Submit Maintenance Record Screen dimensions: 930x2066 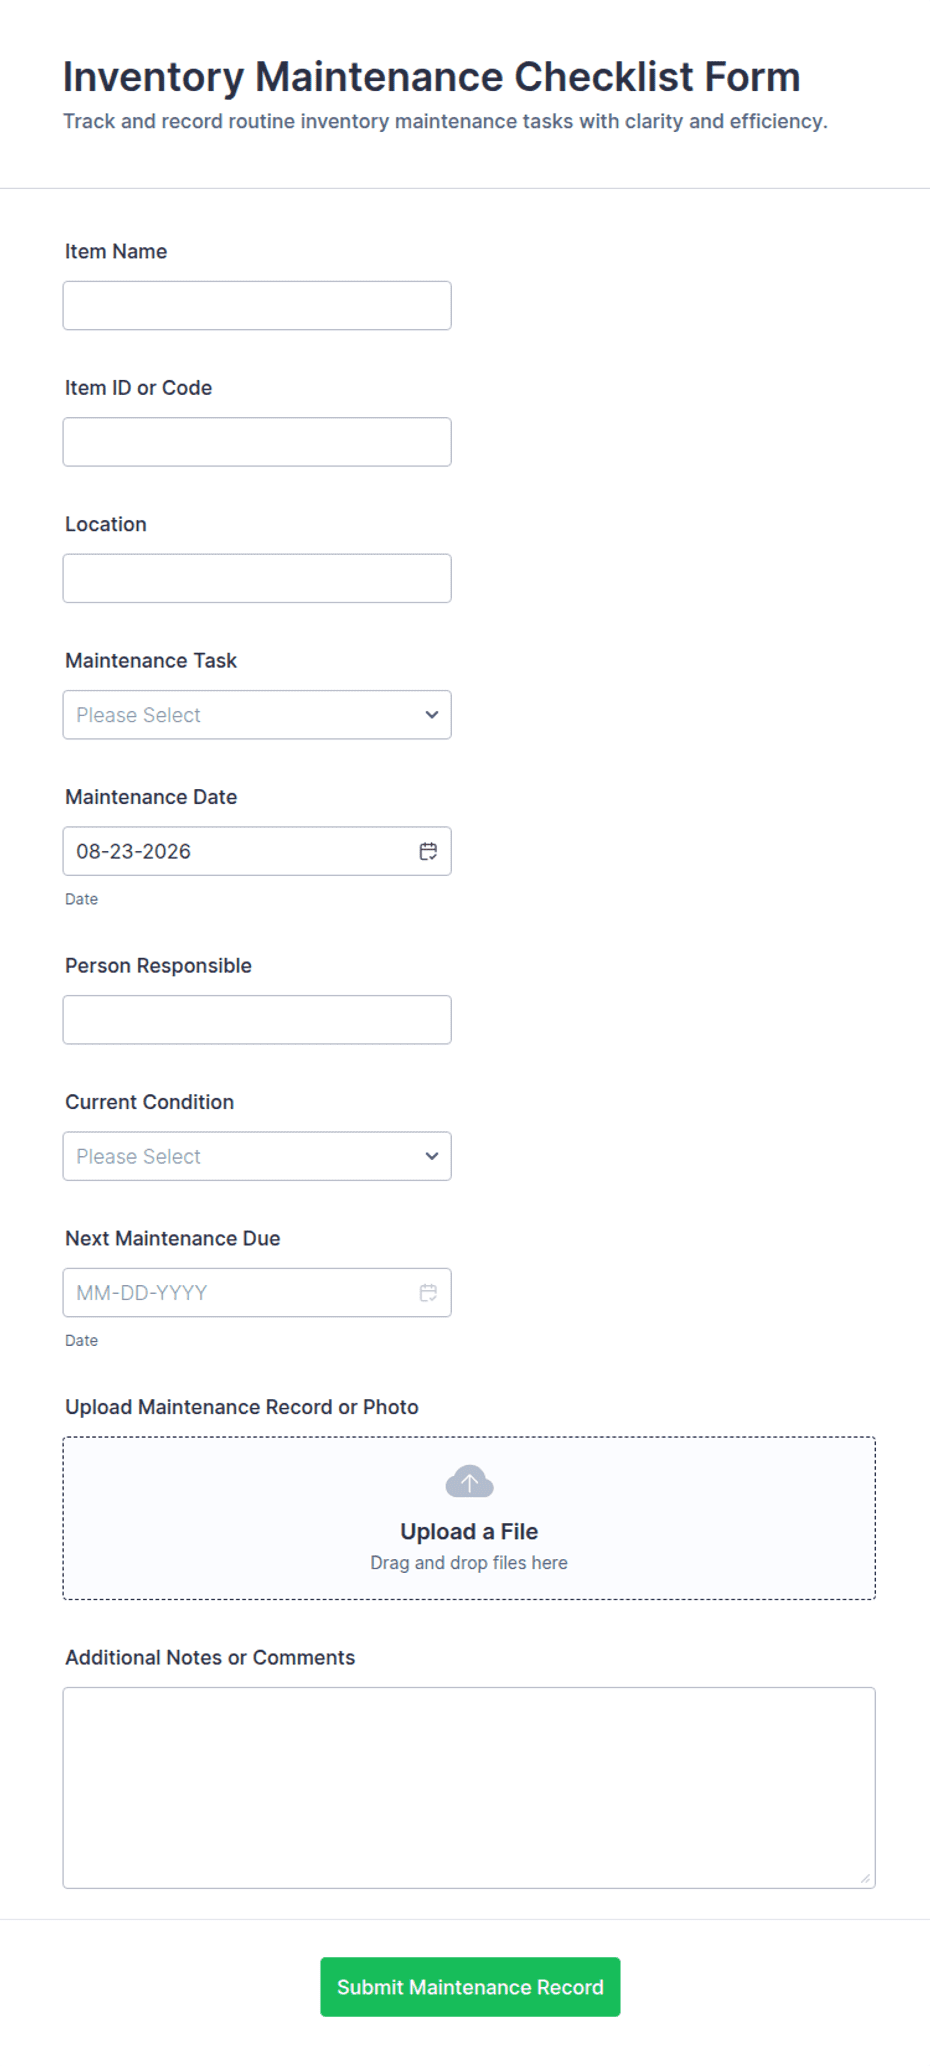470,1987
